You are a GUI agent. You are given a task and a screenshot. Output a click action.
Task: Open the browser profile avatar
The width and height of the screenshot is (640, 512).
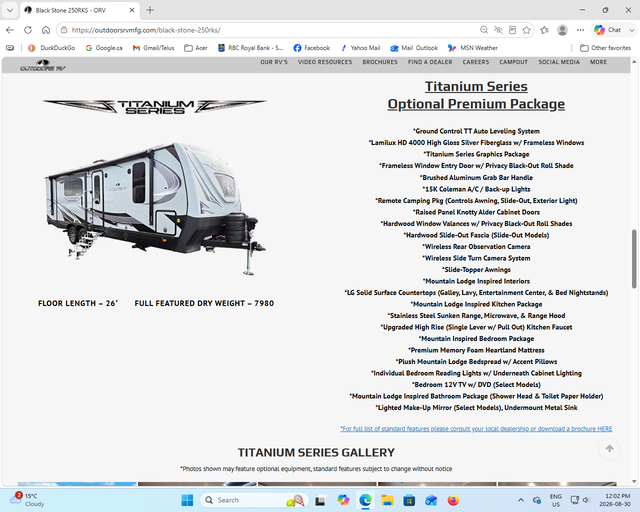click(x=562, y=30)
